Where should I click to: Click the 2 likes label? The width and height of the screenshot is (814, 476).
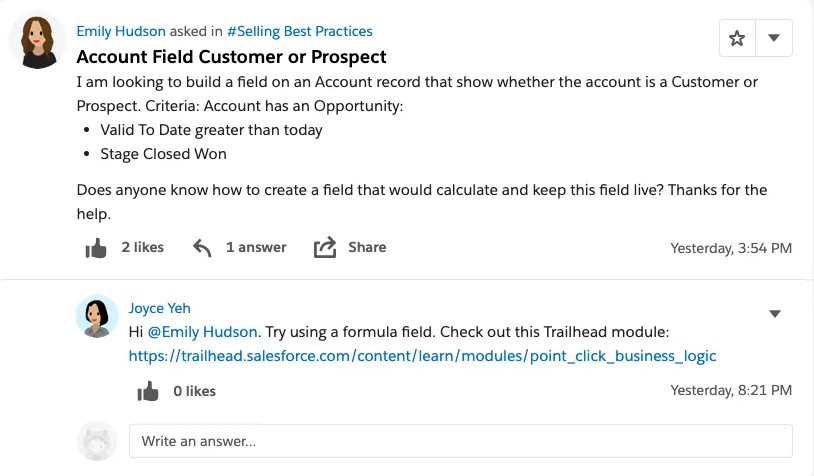click(x=143, y=247)
